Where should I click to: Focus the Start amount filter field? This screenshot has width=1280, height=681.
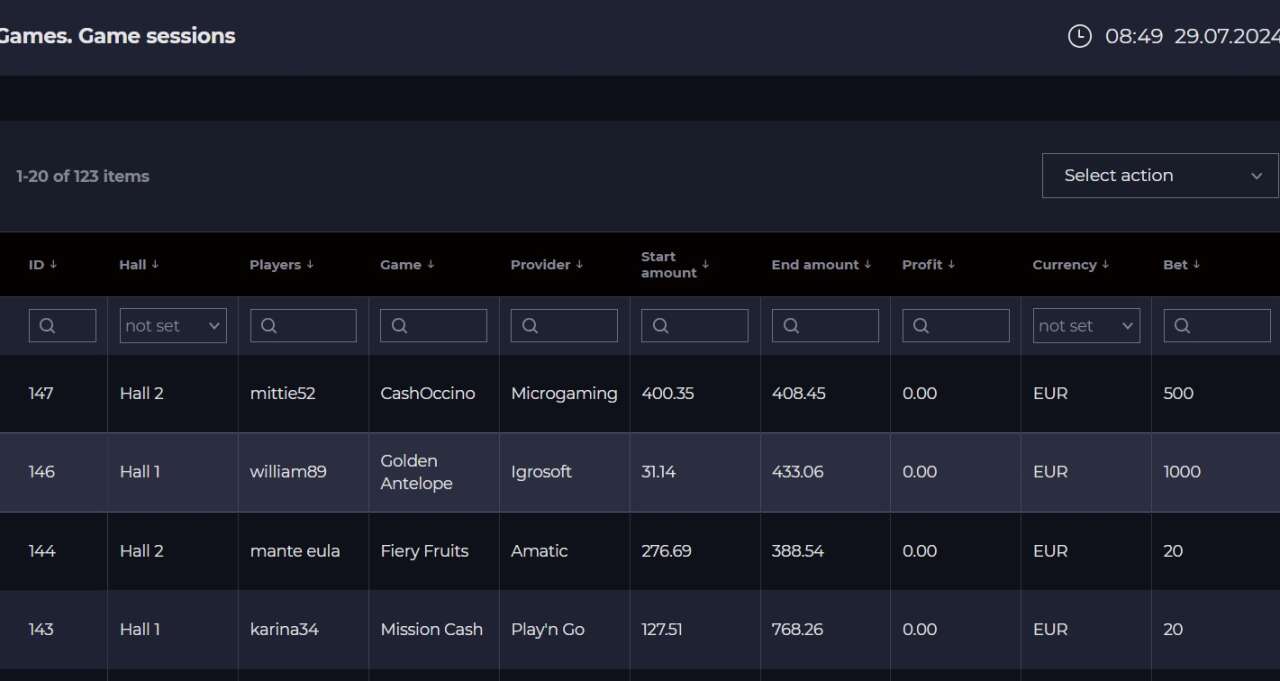point(694,326)
